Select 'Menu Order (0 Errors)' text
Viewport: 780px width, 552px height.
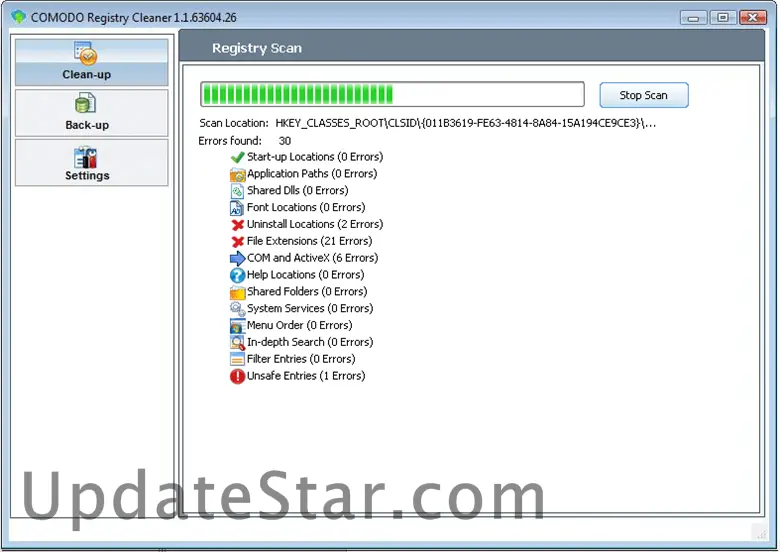coord(299,326)
